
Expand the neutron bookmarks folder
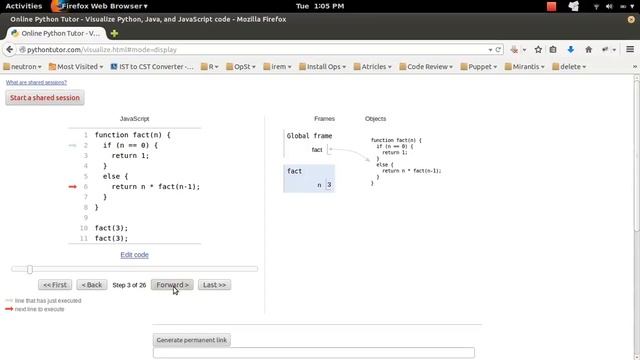coord(22,67)
